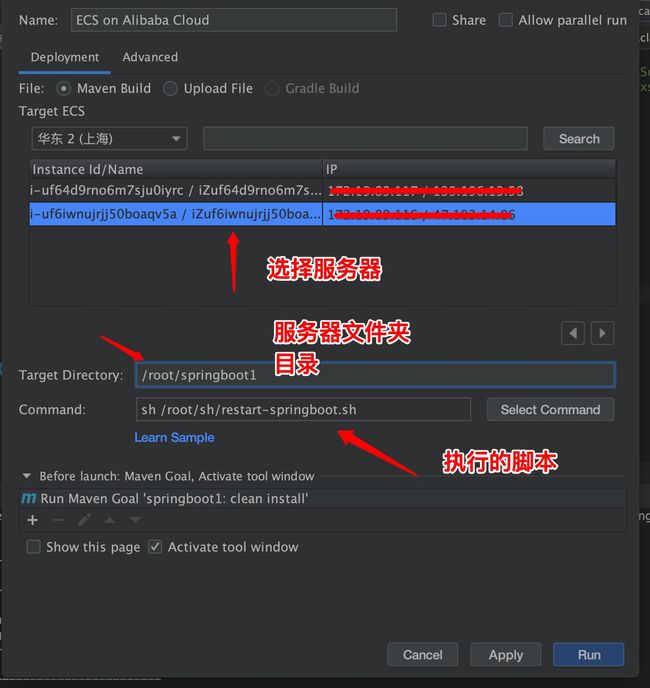Click the Command input field
650x688 pixels.
303,409
